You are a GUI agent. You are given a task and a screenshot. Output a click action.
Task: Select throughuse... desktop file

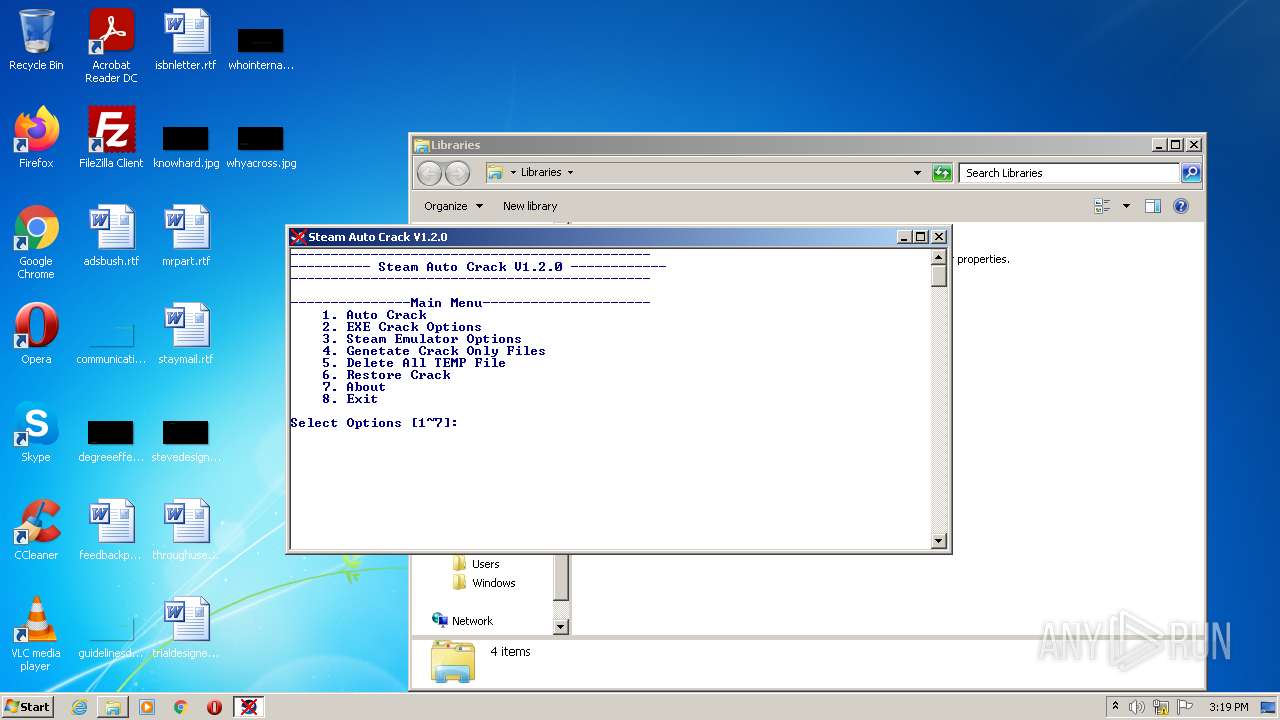(186, 530)
